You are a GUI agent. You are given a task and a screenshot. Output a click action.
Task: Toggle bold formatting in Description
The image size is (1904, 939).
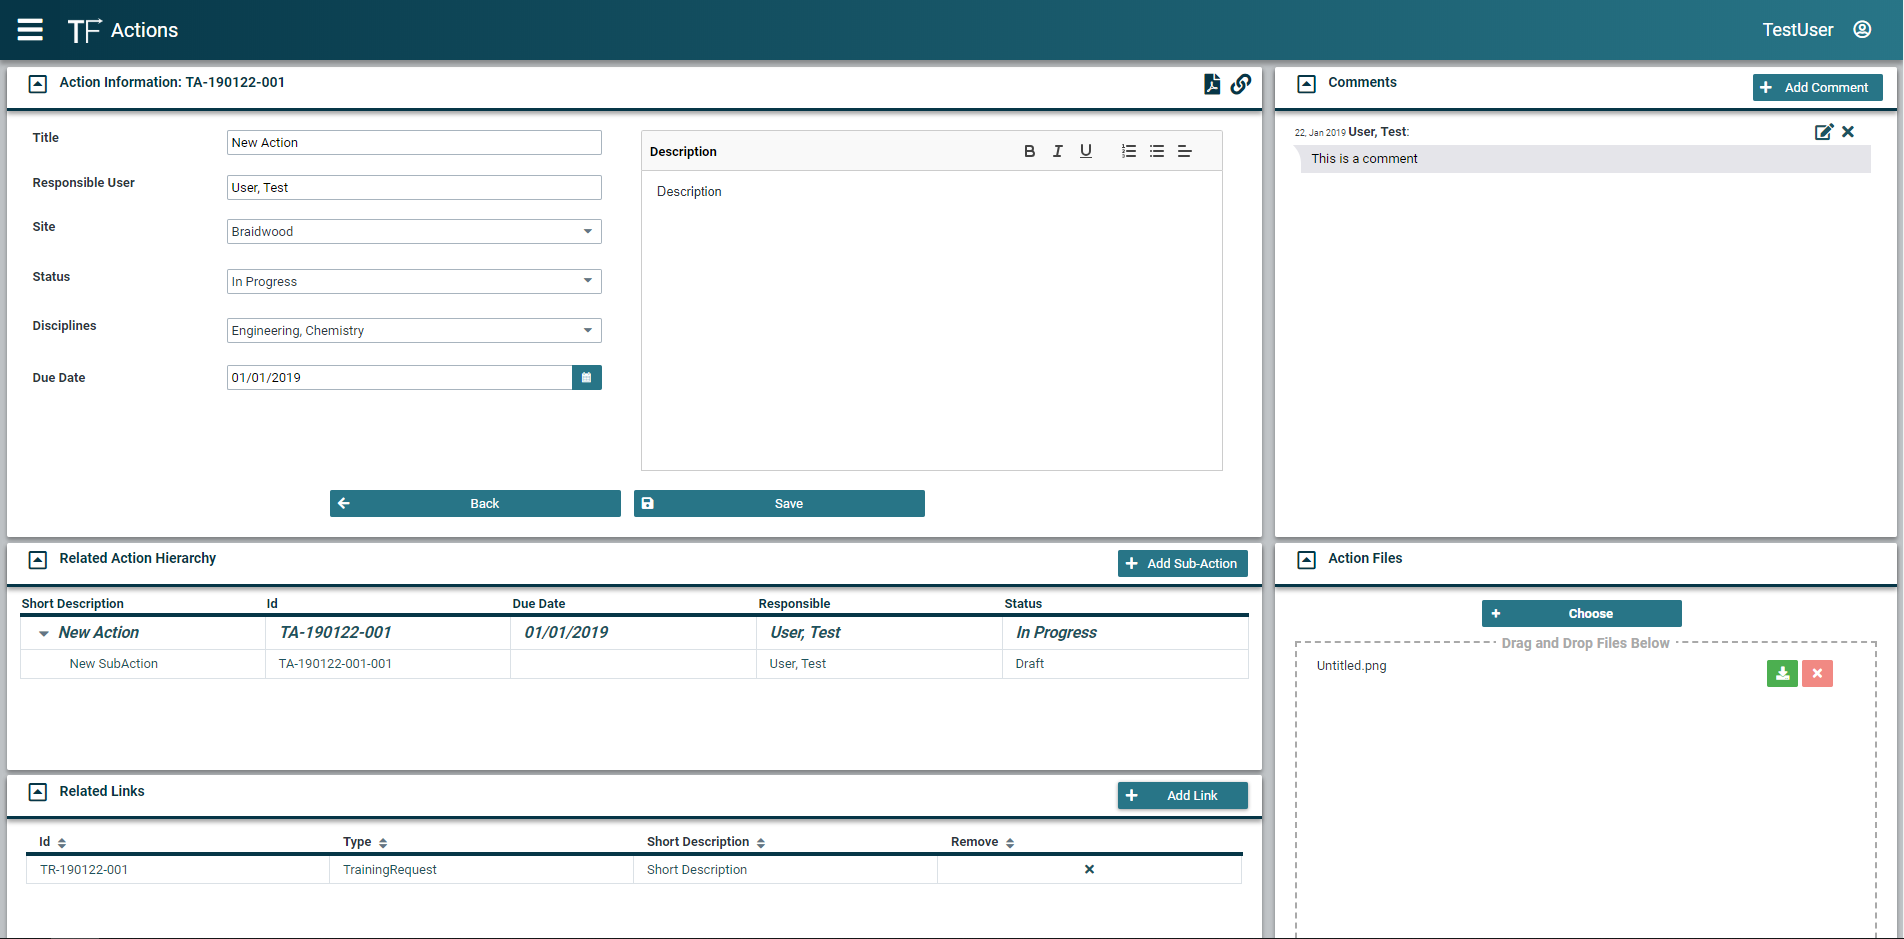[x=1029, y=151]
